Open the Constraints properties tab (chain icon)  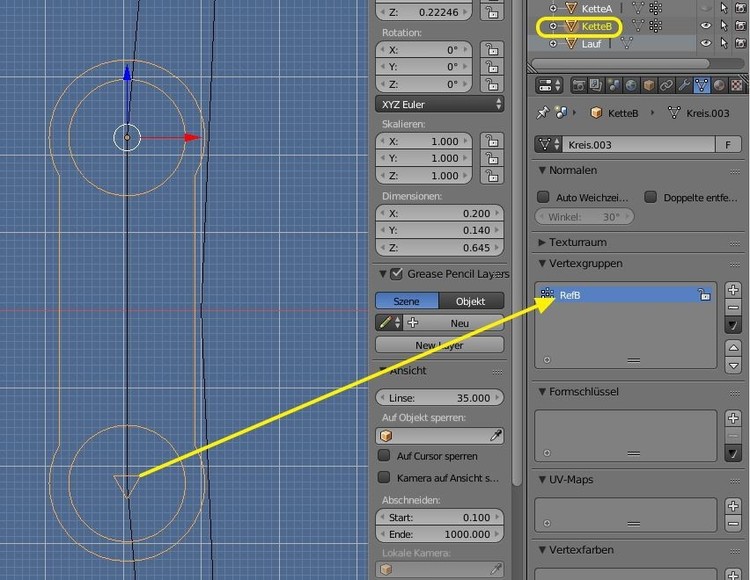tap(666, 86)
